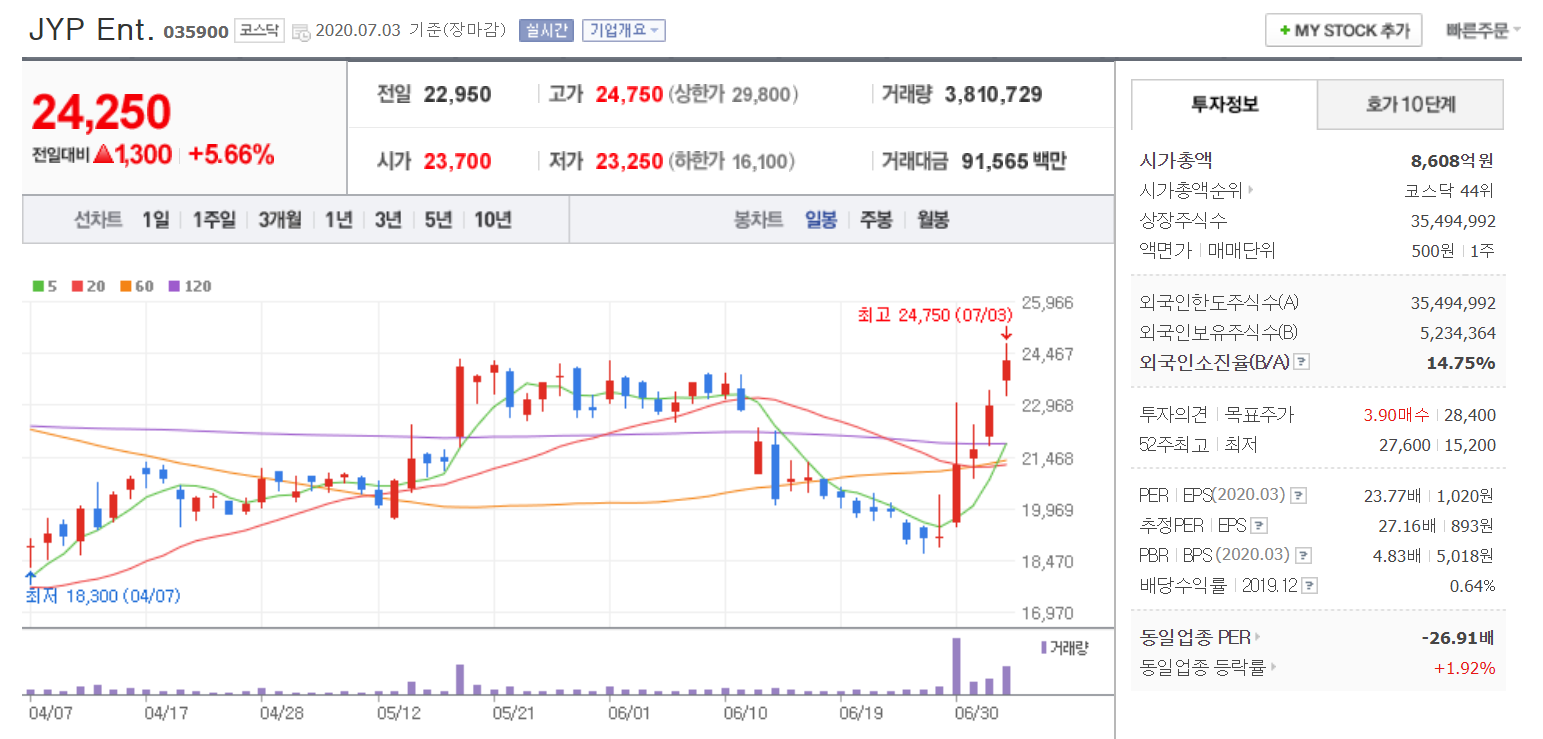Click the 시가총액 value 8,608억원
1543x739 pixels.
(1452, 160)
